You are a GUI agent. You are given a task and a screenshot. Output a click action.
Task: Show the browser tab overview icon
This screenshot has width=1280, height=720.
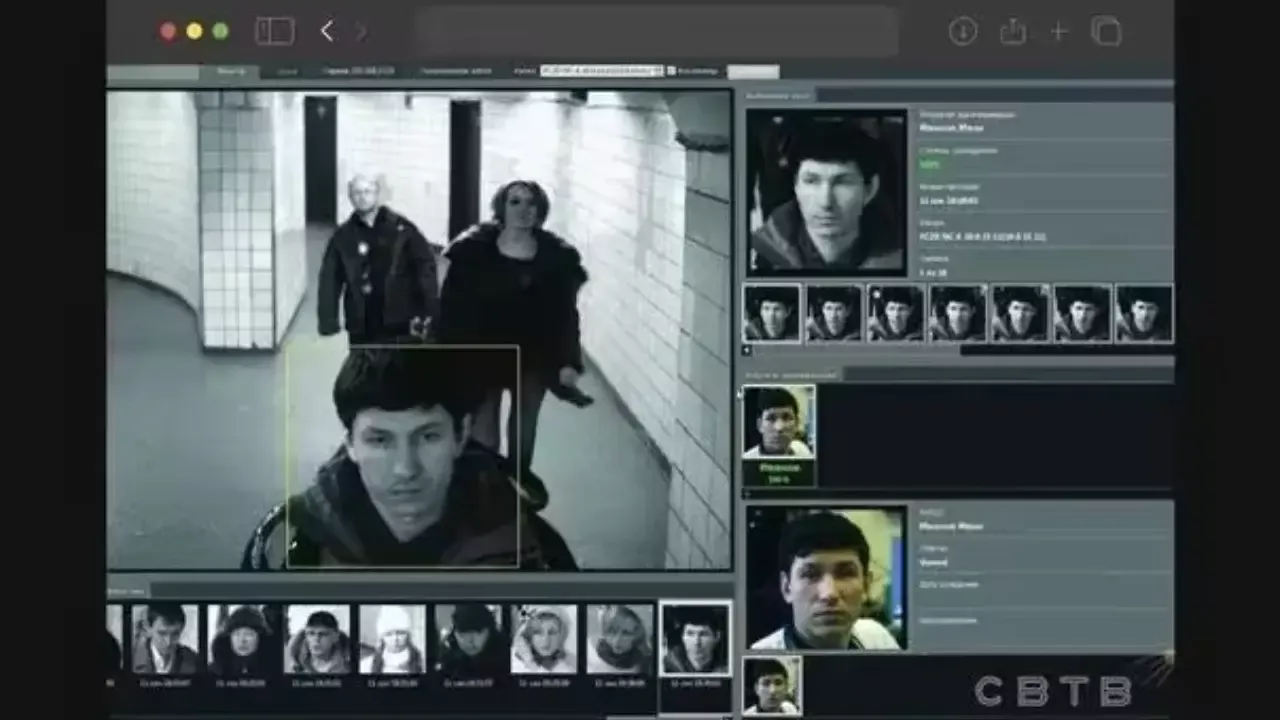click(1106, 31)
